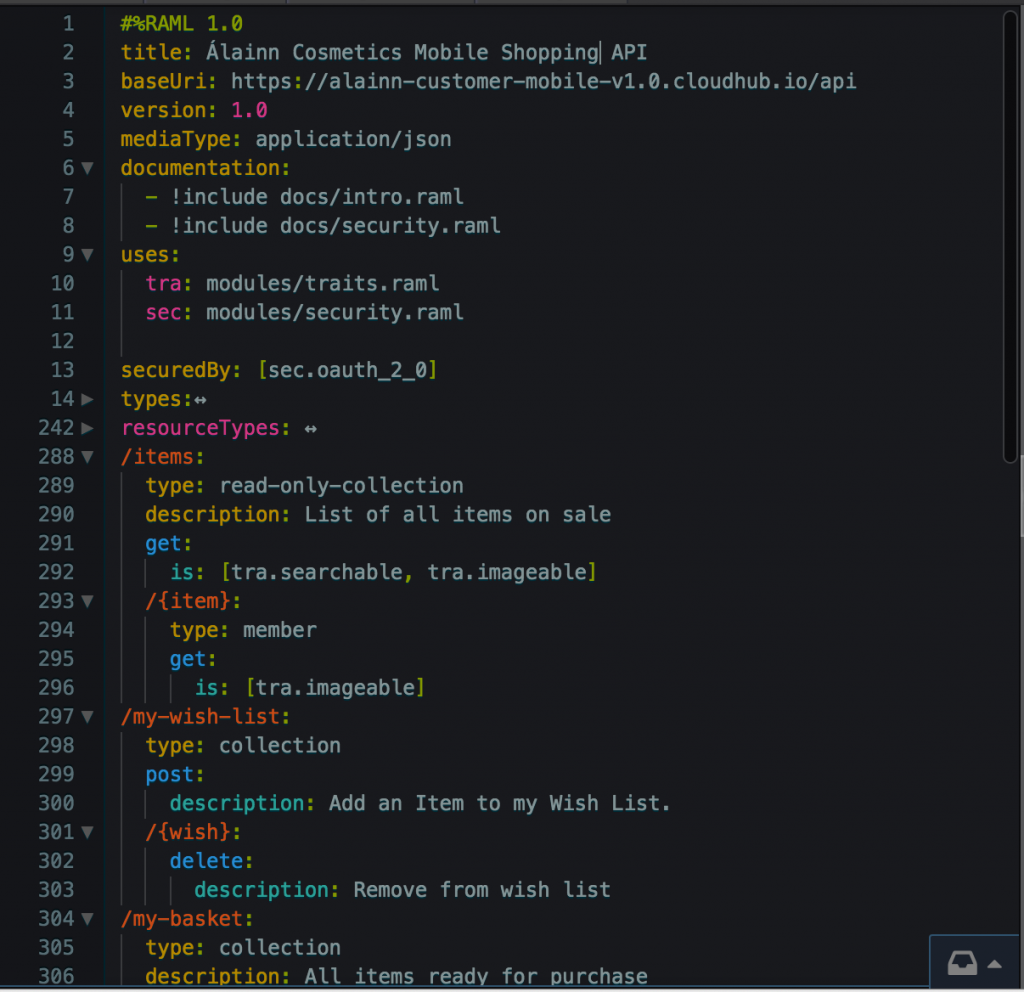The image size is (1024, 992).
Task: Click the fold marker after resourceTypes:
Action: click(311, 429)
